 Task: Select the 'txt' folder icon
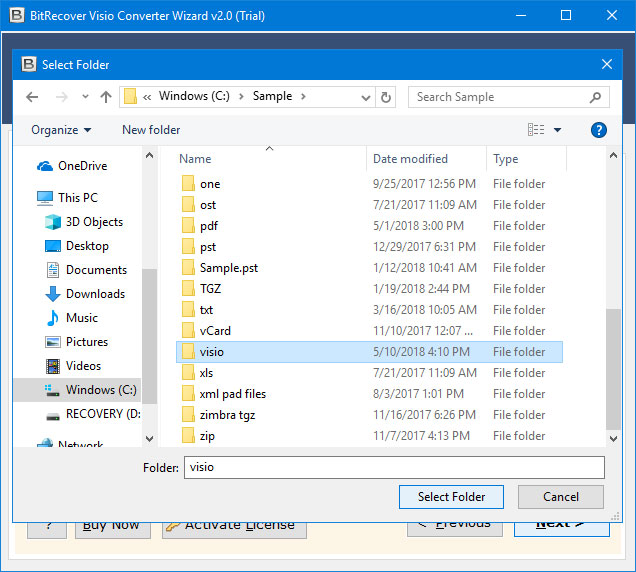[x=188, y=310]
